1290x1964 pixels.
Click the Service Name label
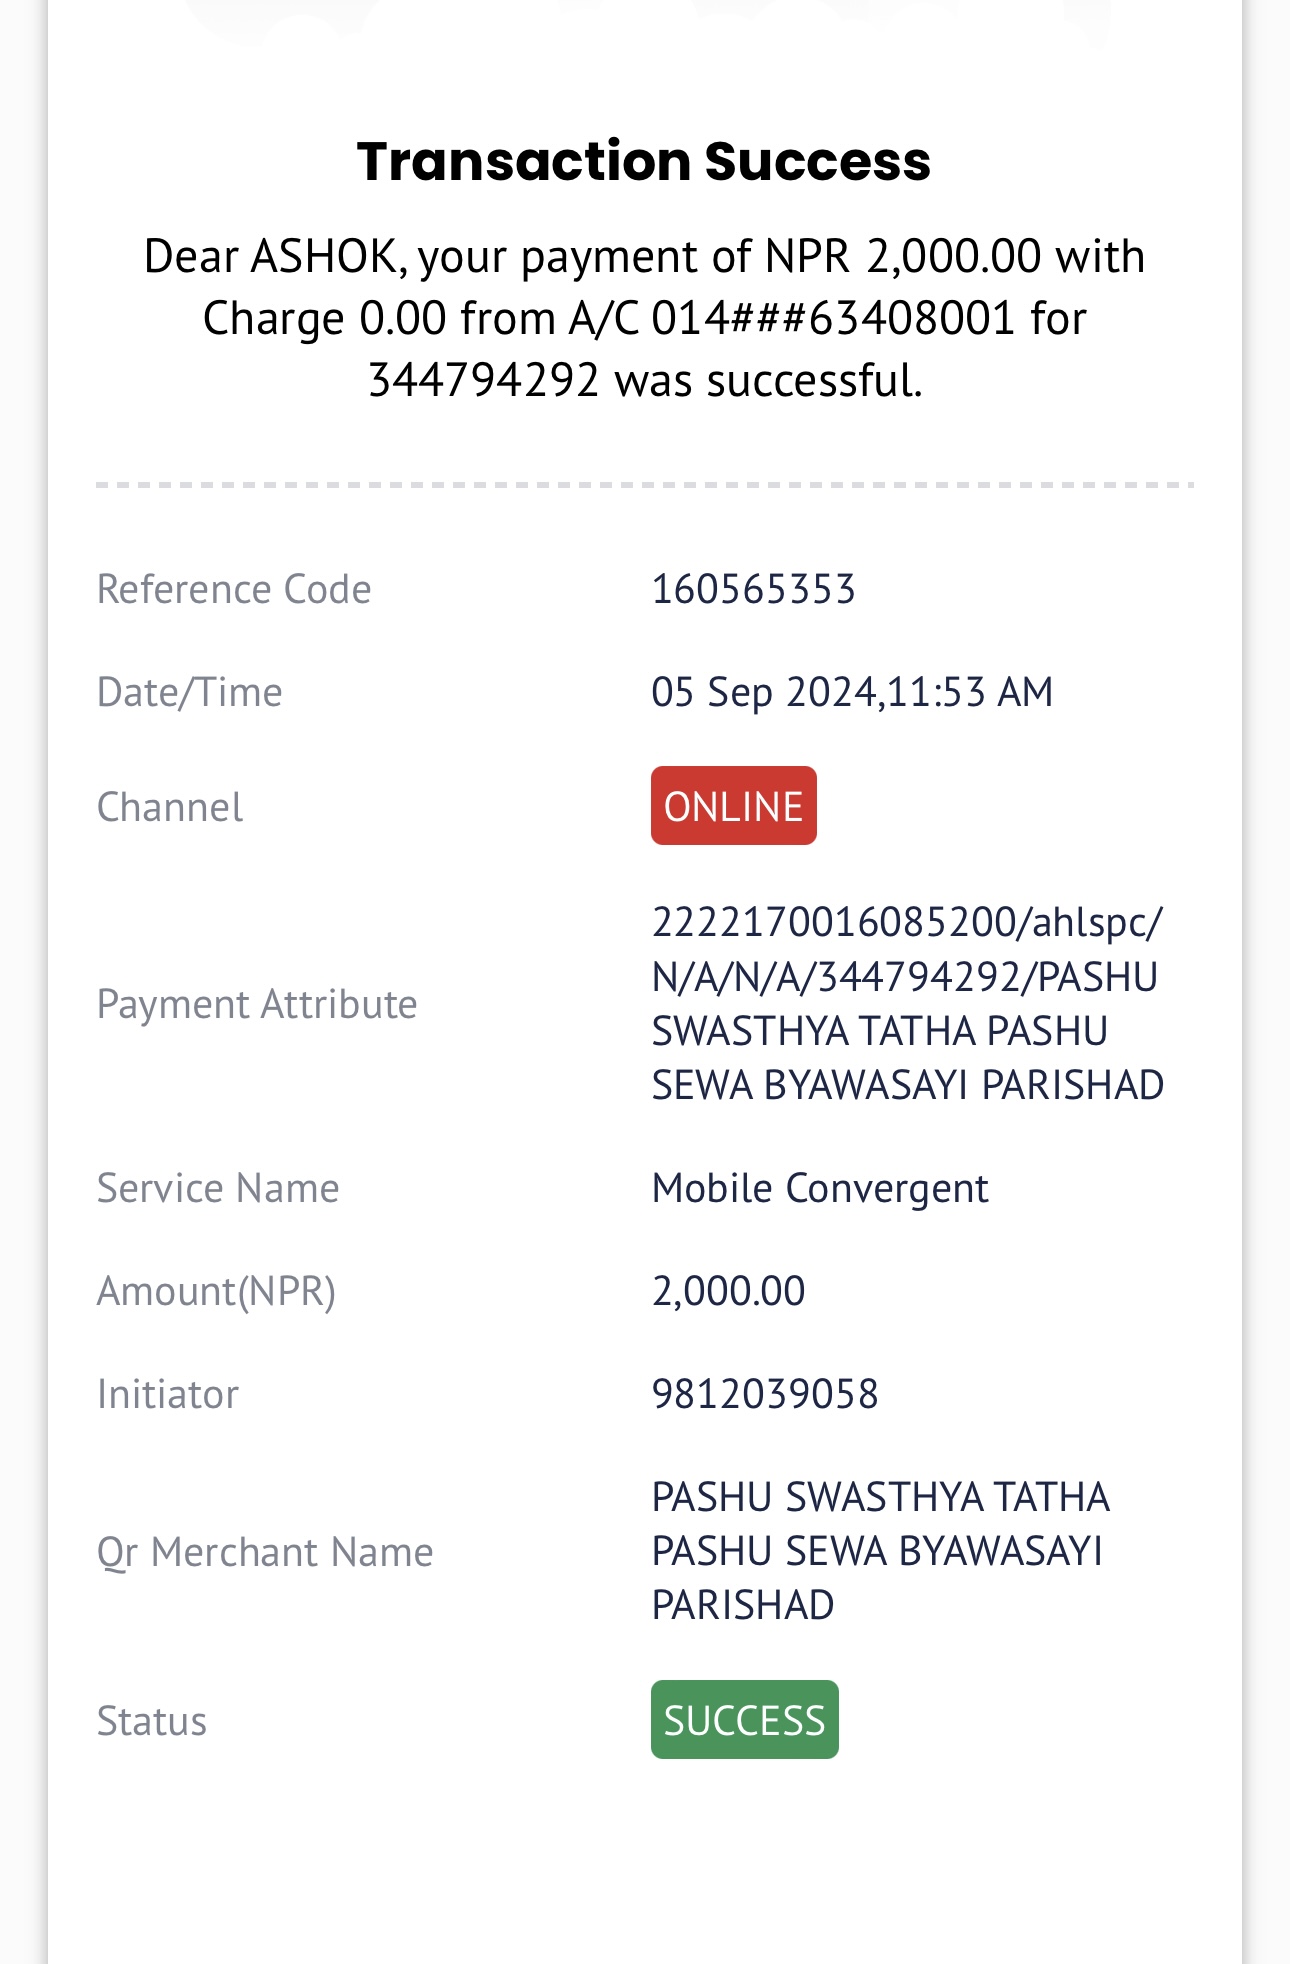point(218,1188)
